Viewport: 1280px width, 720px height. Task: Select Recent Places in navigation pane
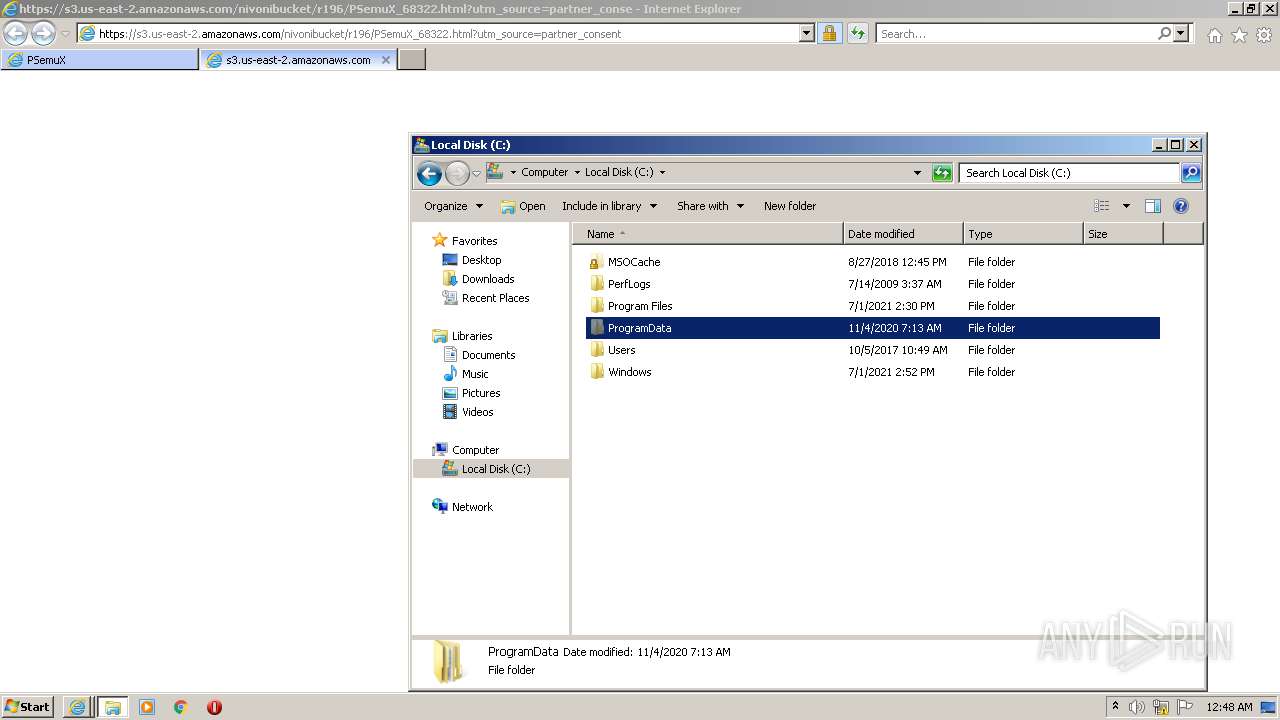point(495,298)
